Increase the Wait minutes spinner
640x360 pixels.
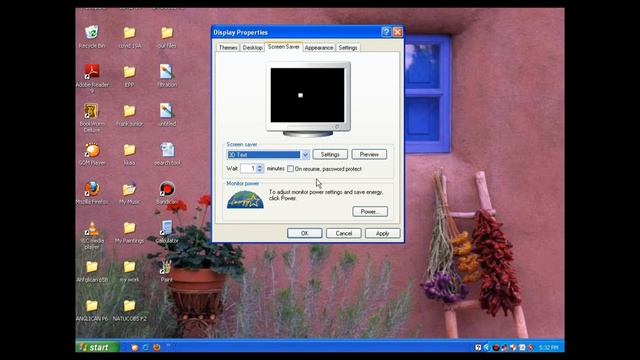pyautogui.click(x=260, y=167)
